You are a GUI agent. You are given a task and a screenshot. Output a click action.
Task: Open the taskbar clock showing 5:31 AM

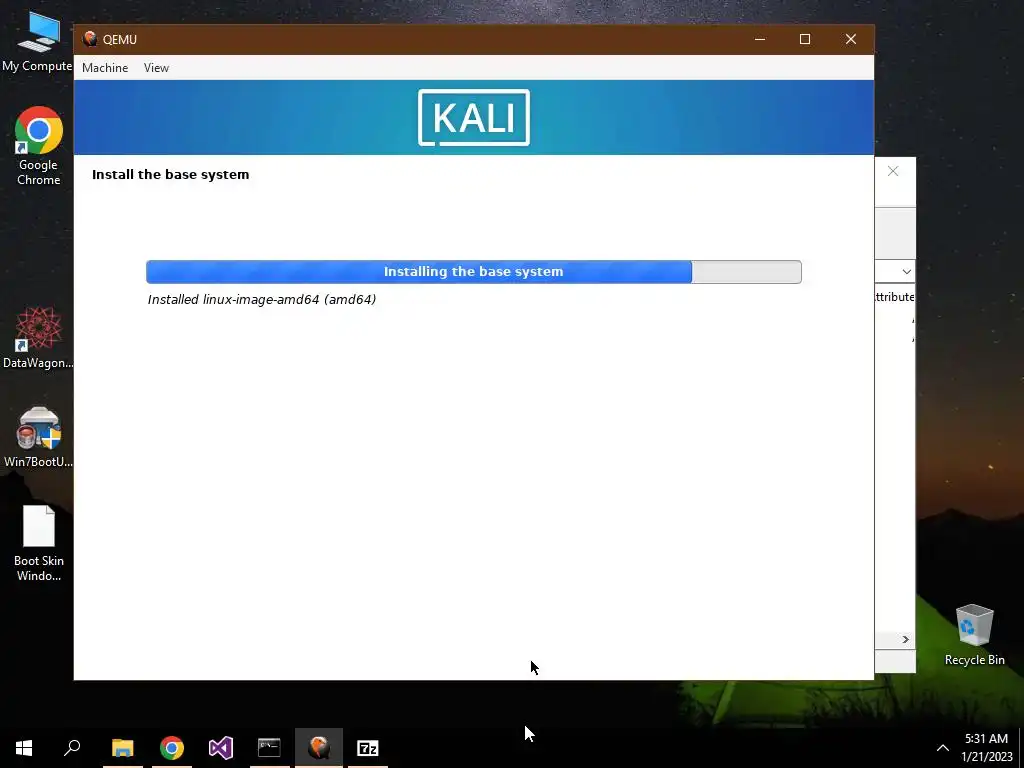(986, 748)
